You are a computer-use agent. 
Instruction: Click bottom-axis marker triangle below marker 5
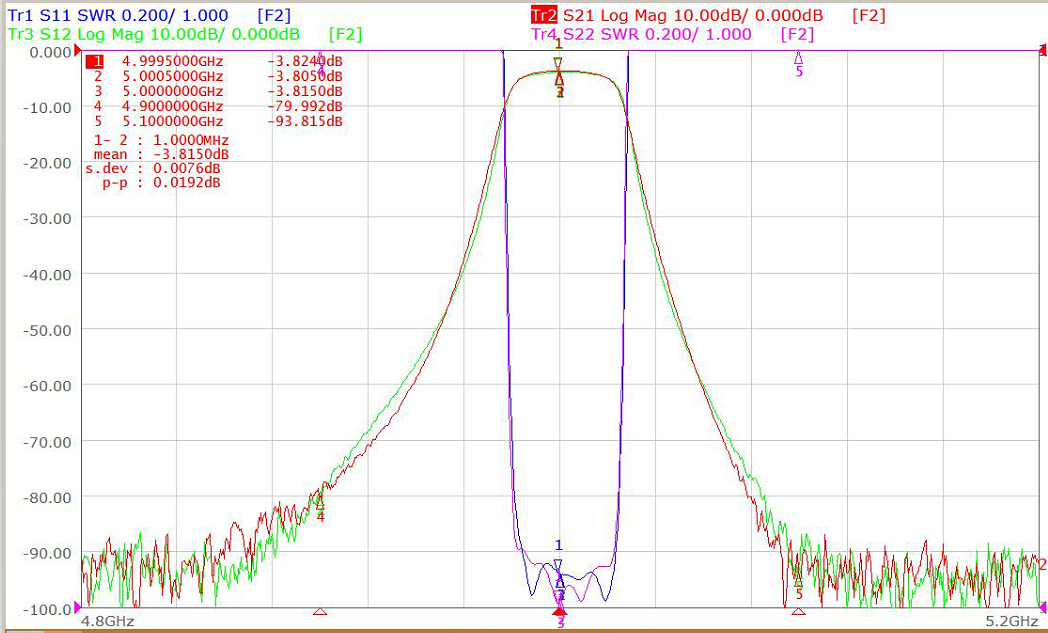tap(798, 611)
